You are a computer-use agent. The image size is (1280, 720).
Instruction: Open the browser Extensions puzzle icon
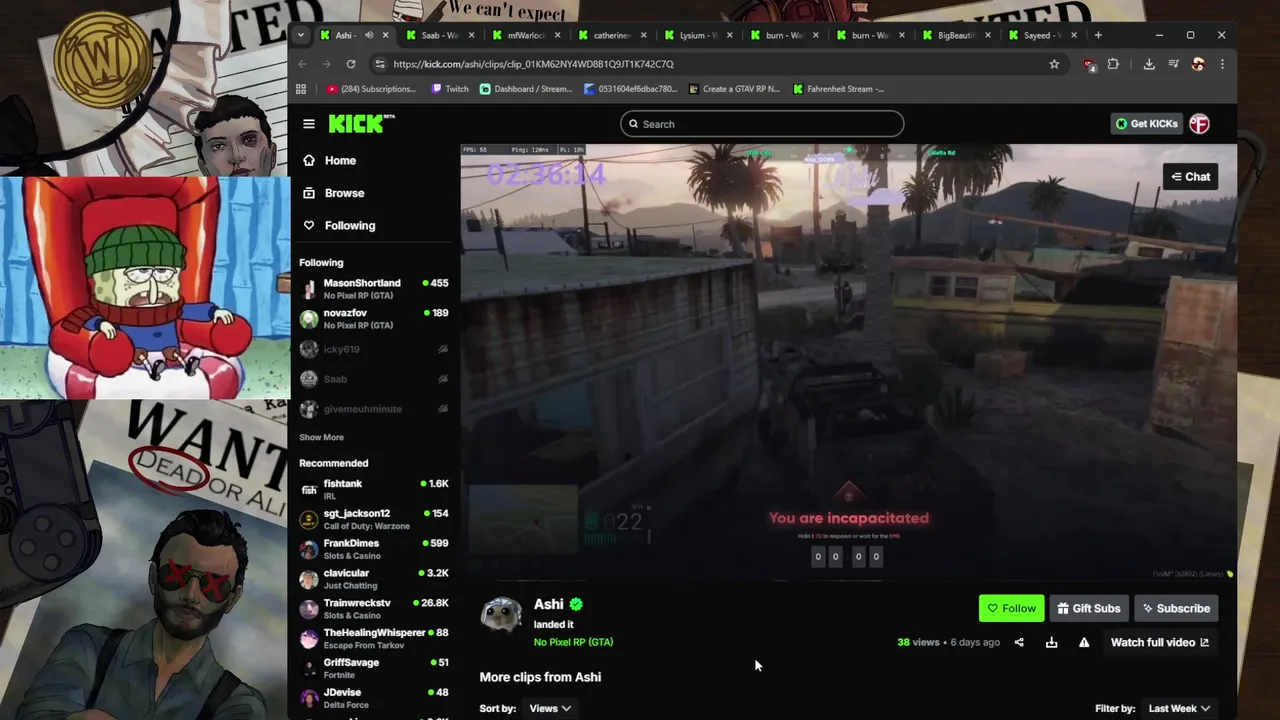coord(1113,64)
